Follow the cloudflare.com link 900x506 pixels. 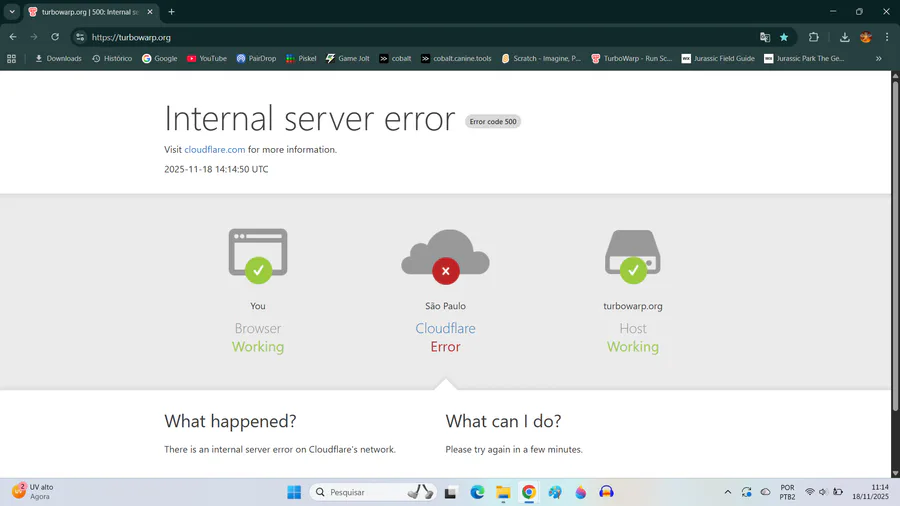[x=215, y=149]
